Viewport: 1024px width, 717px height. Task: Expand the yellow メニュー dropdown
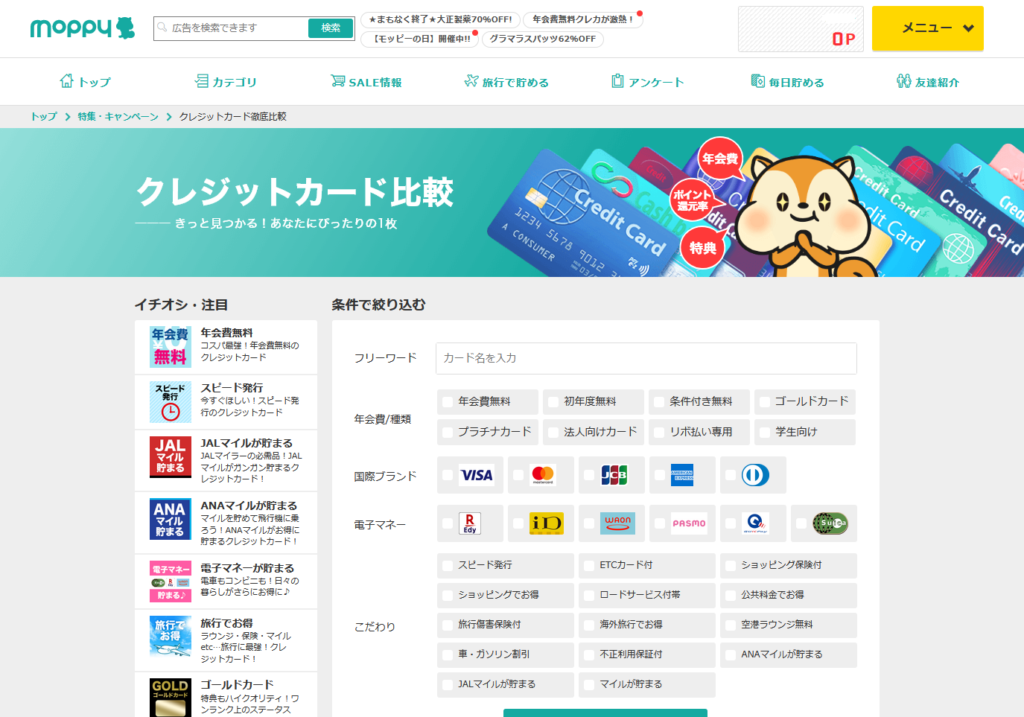click(x=927, y=28)
